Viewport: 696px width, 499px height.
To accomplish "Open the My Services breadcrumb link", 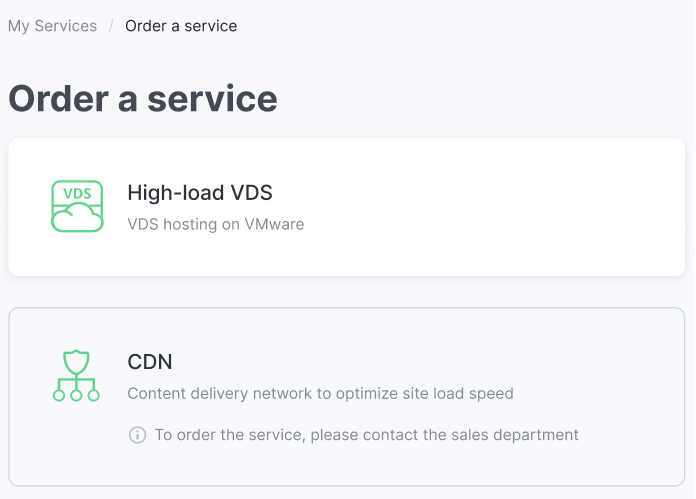I will (x=52, y=26).
